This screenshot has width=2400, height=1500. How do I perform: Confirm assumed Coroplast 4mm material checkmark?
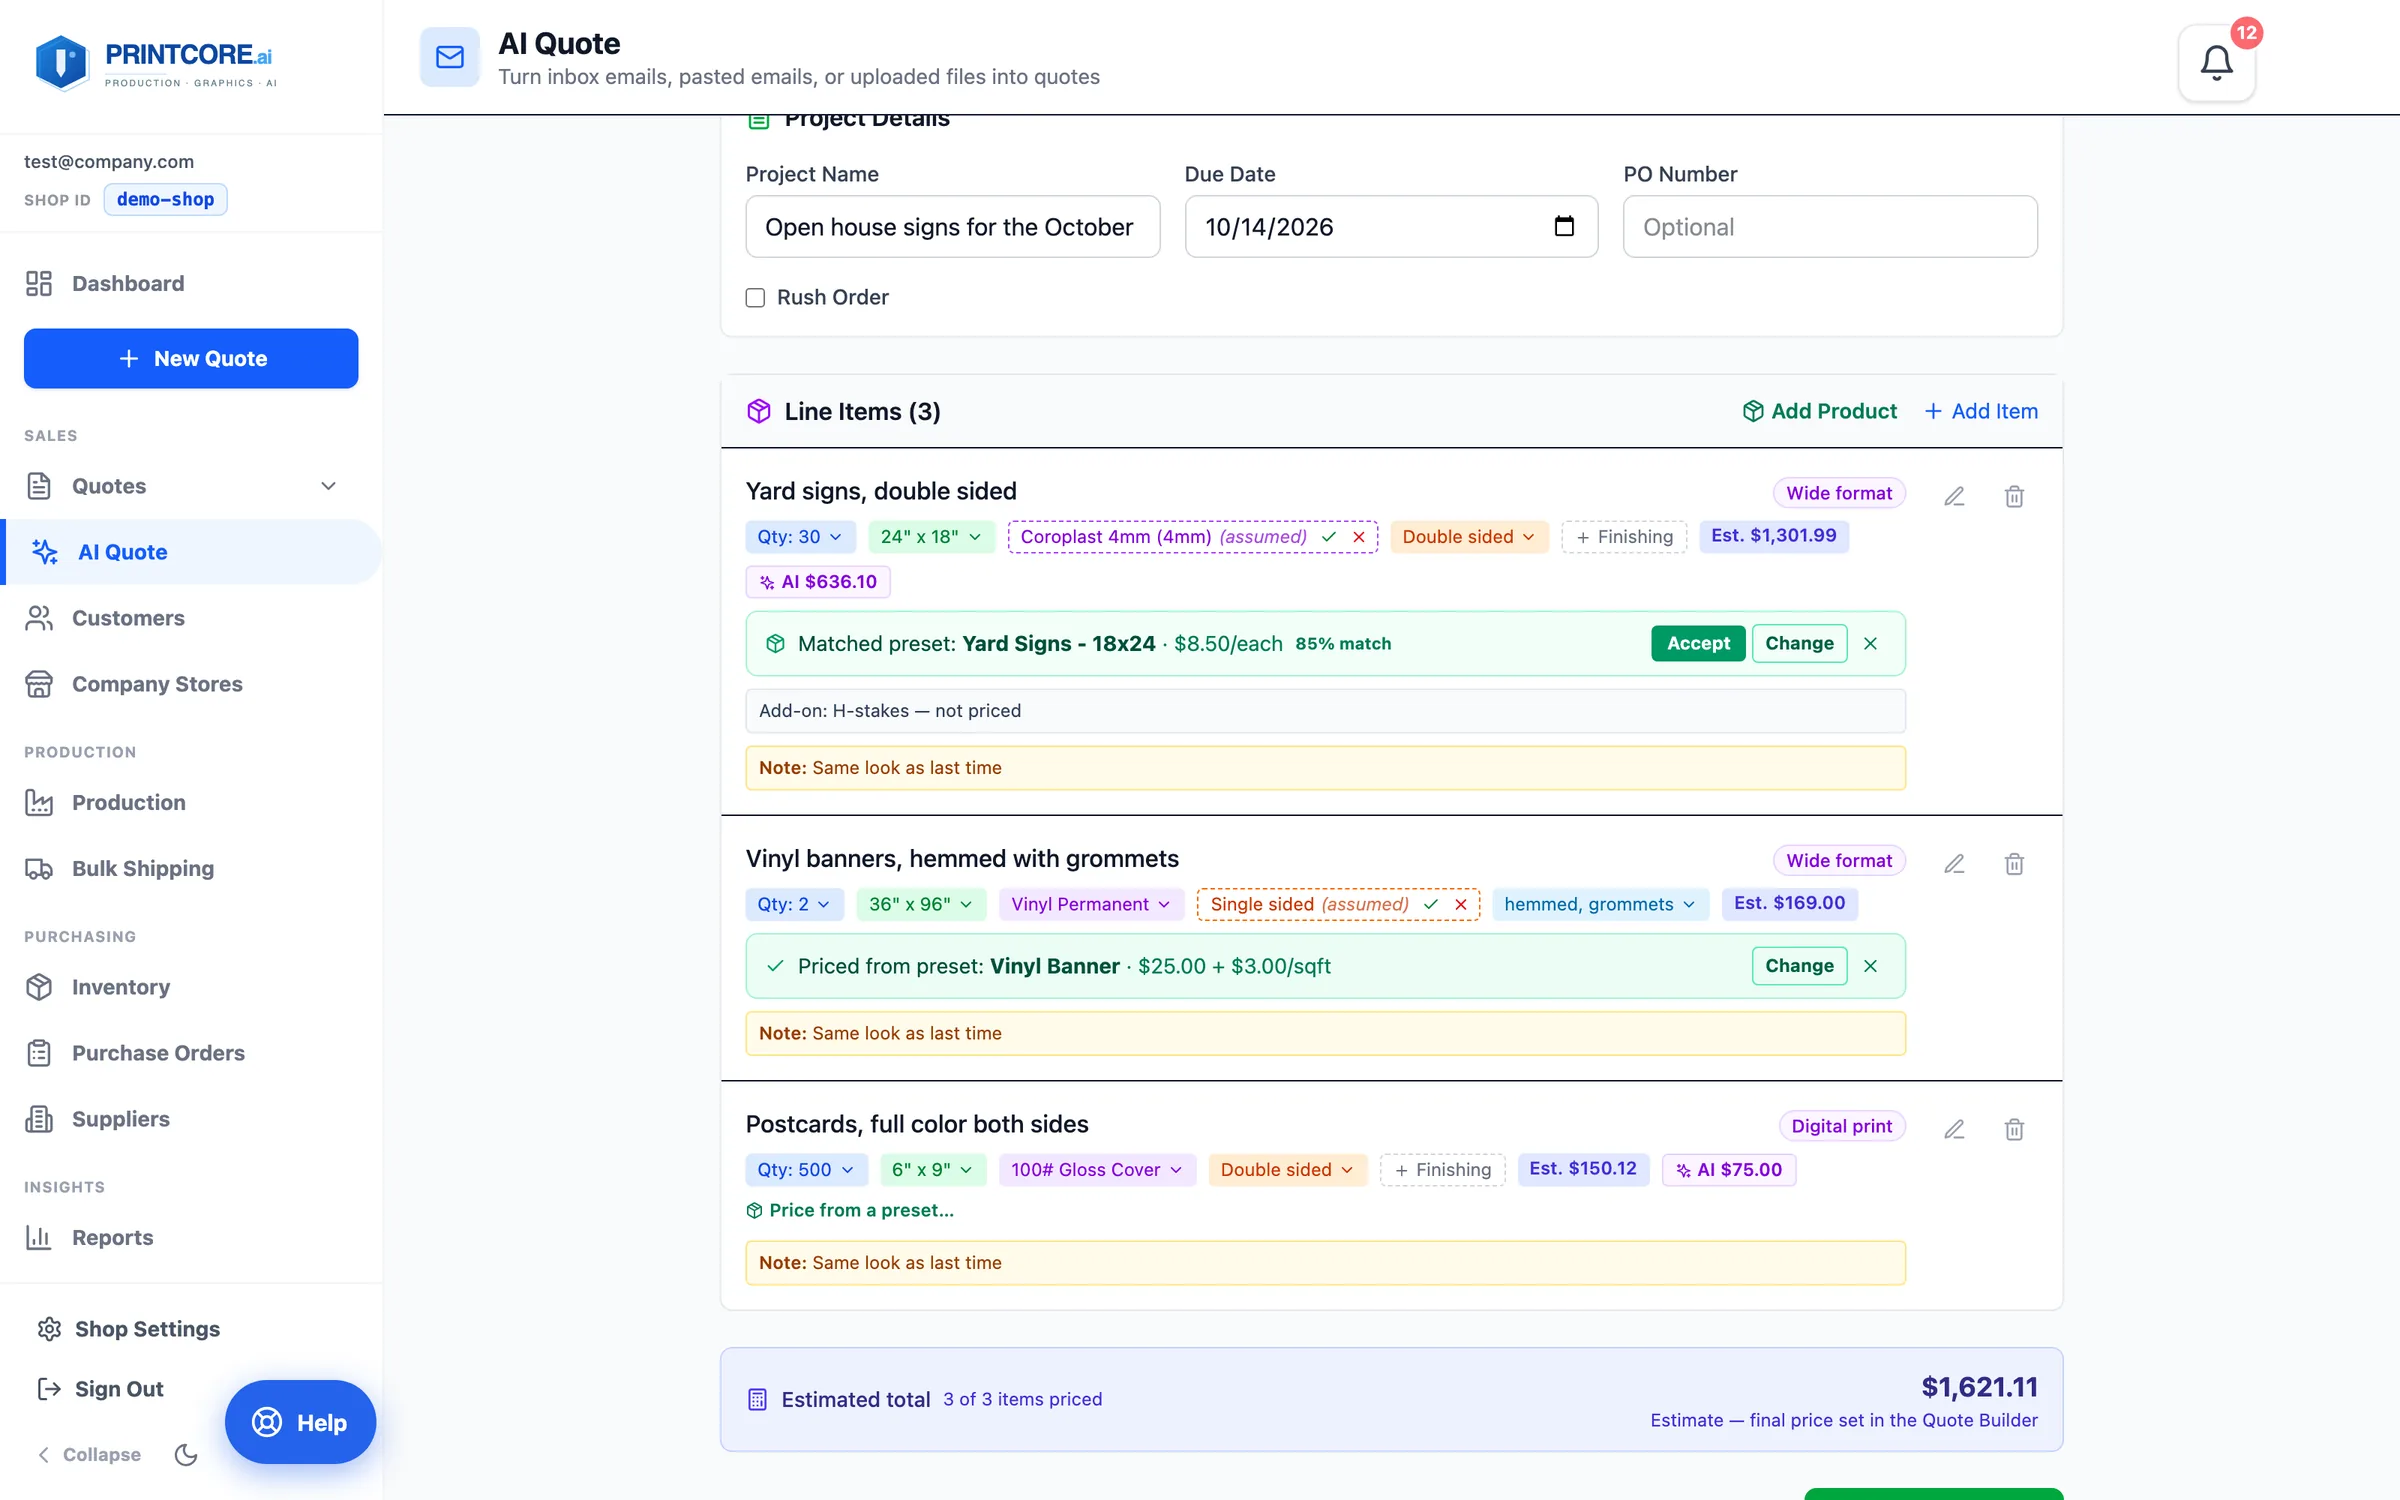[x=1329, y=537]
